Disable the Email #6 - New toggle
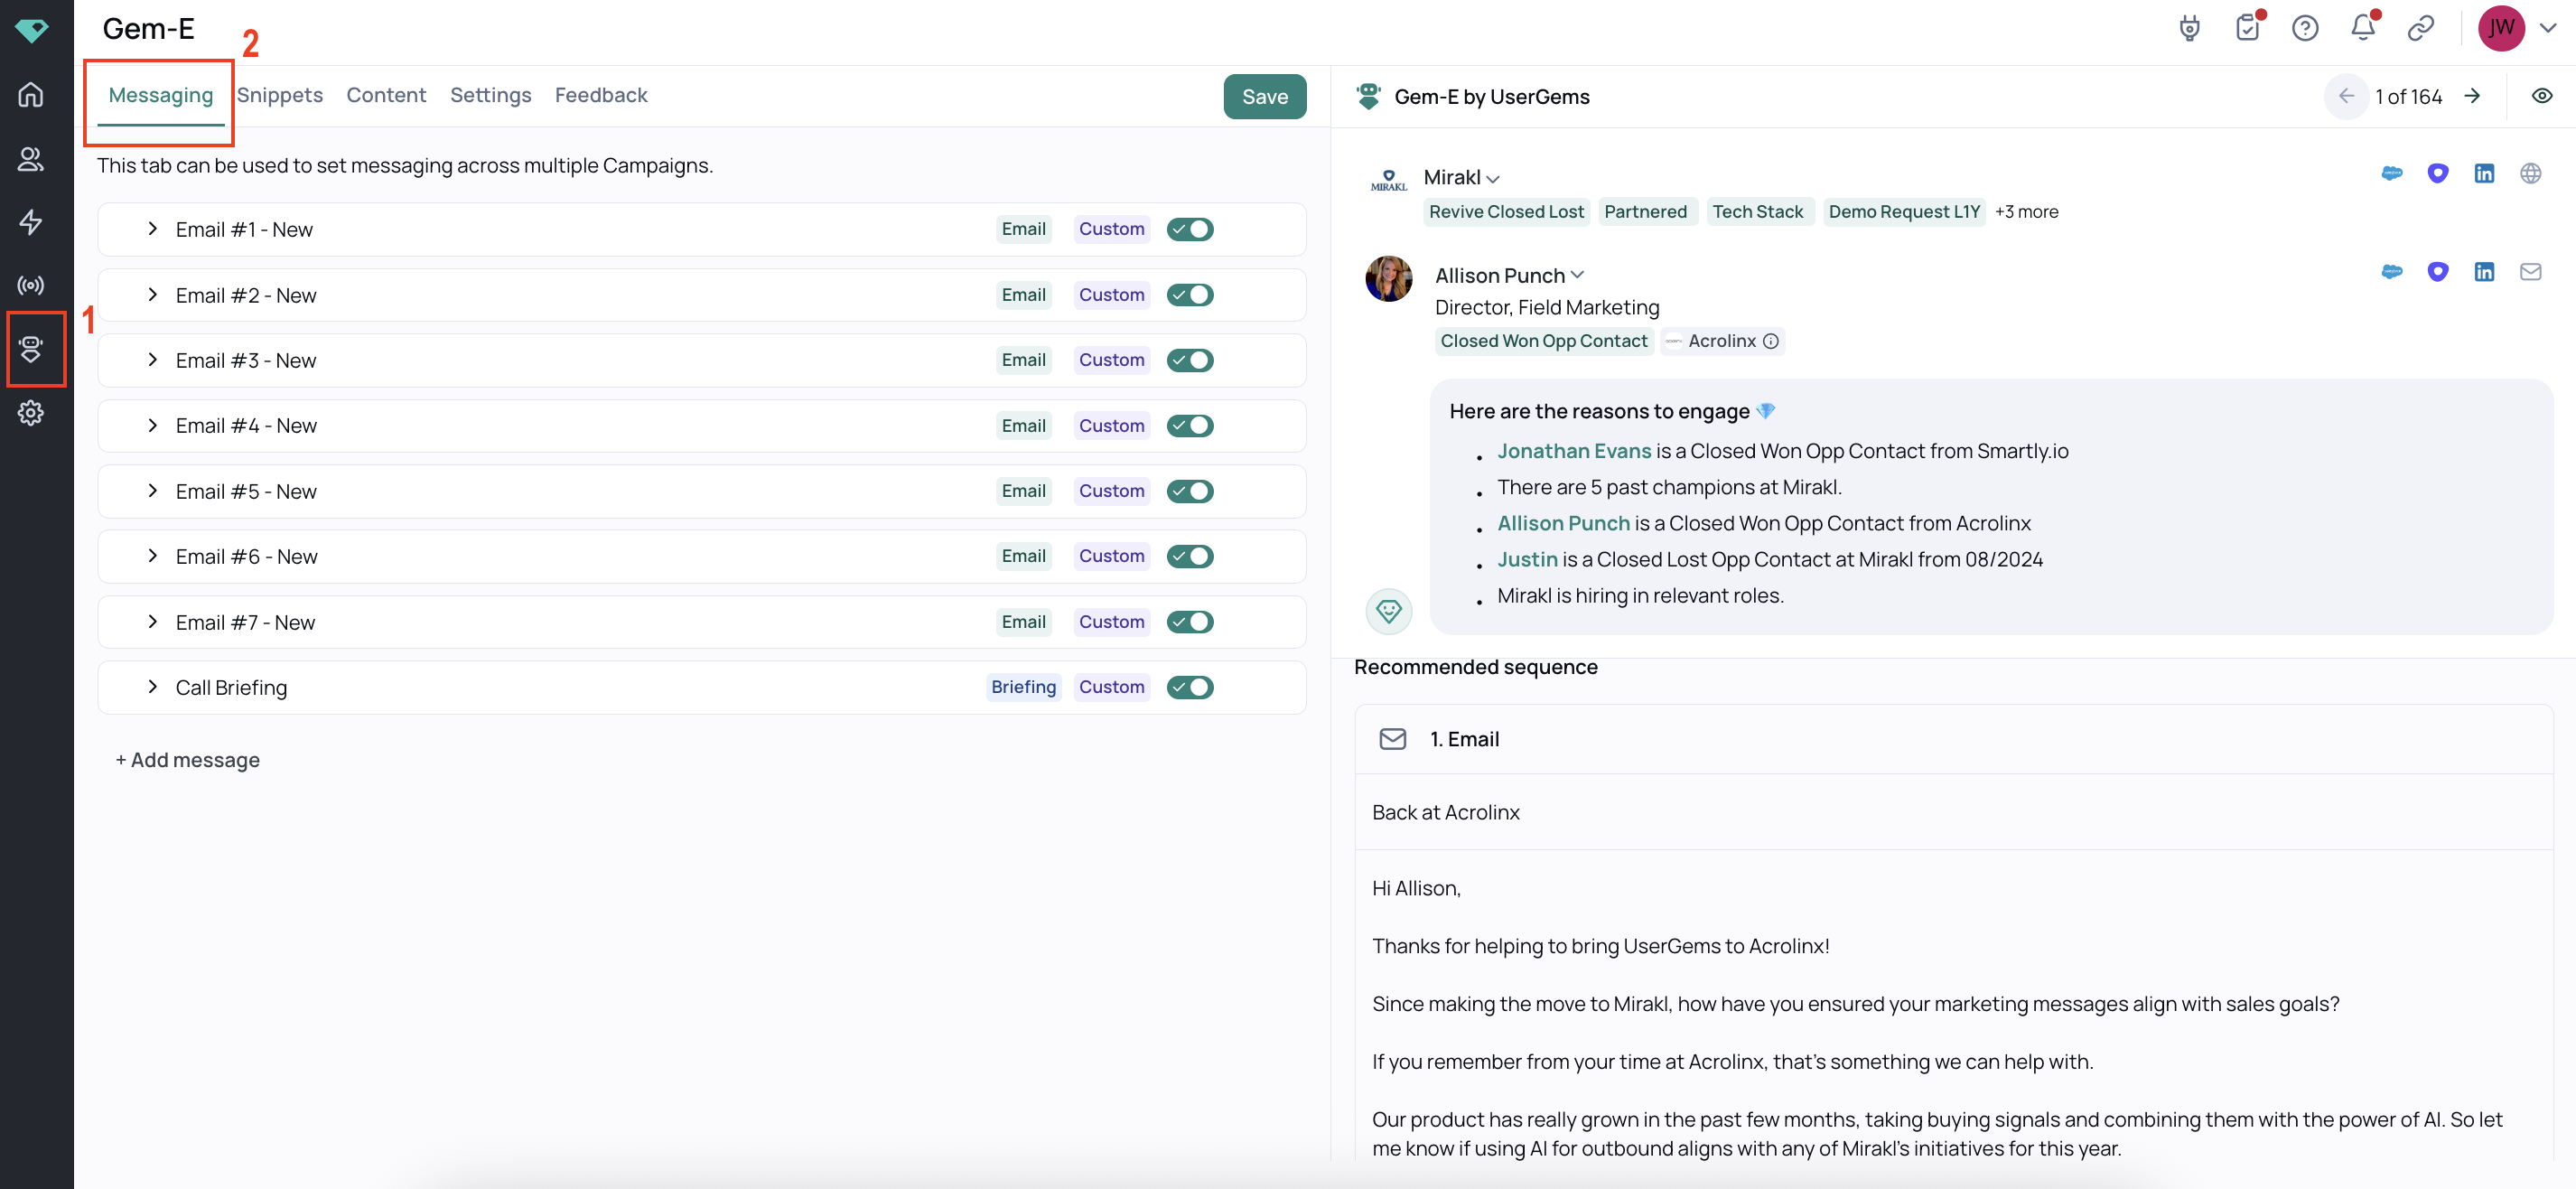Screen dimensions: 2576x1189 [1190, 556]
